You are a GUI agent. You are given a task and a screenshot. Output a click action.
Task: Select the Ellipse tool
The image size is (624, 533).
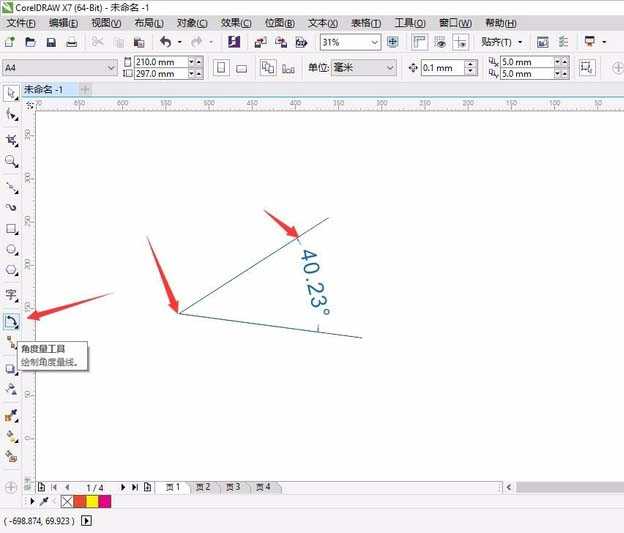coord(11,249)
